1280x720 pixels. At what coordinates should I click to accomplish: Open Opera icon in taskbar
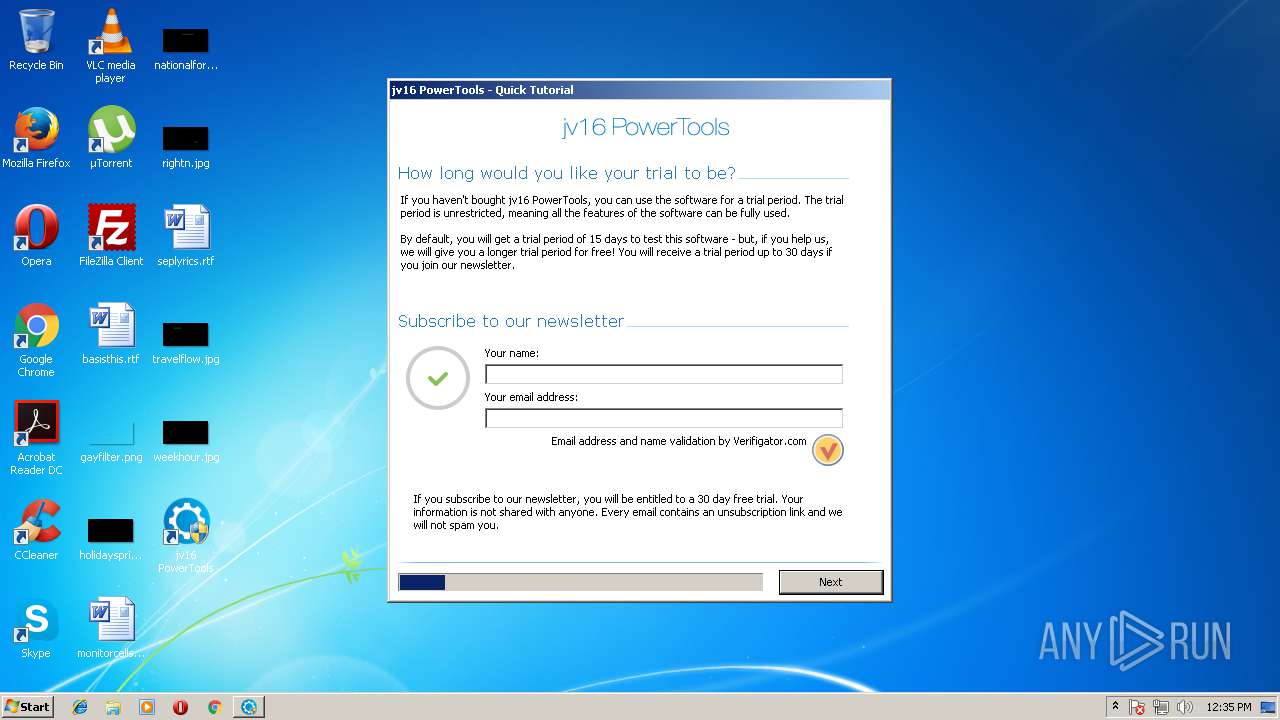(181, 707)
